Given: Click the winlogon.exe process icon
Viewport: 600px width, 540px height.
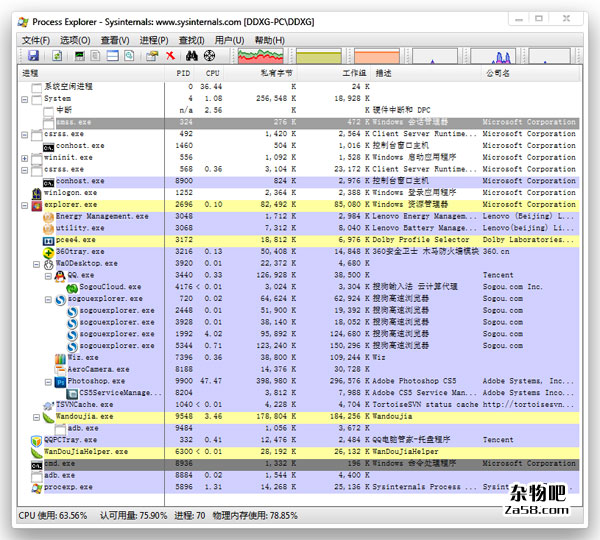Looking at the screenshot, I should point(37,194).
